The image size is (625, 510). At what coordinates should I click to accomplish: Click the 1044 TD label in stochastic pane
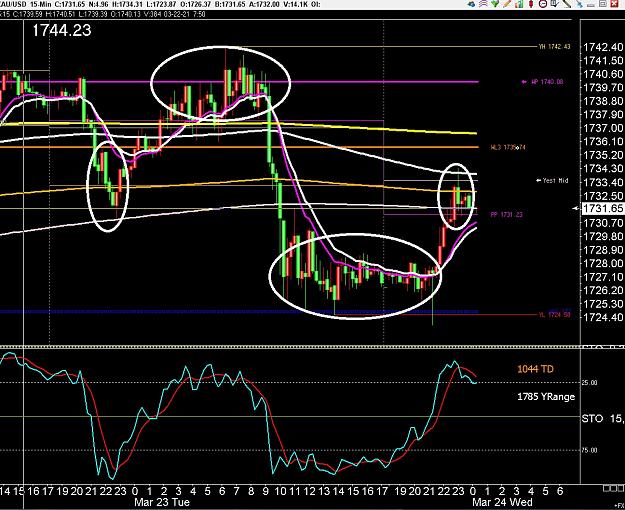pyautogui.click(x=535, y=369)
